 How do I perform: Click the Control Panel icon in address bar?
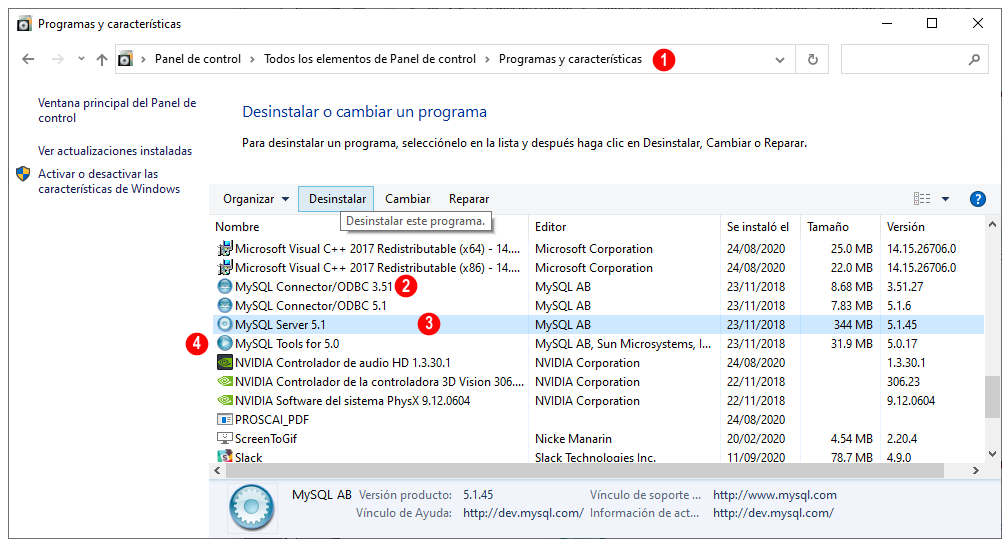[x=125, y=59]
